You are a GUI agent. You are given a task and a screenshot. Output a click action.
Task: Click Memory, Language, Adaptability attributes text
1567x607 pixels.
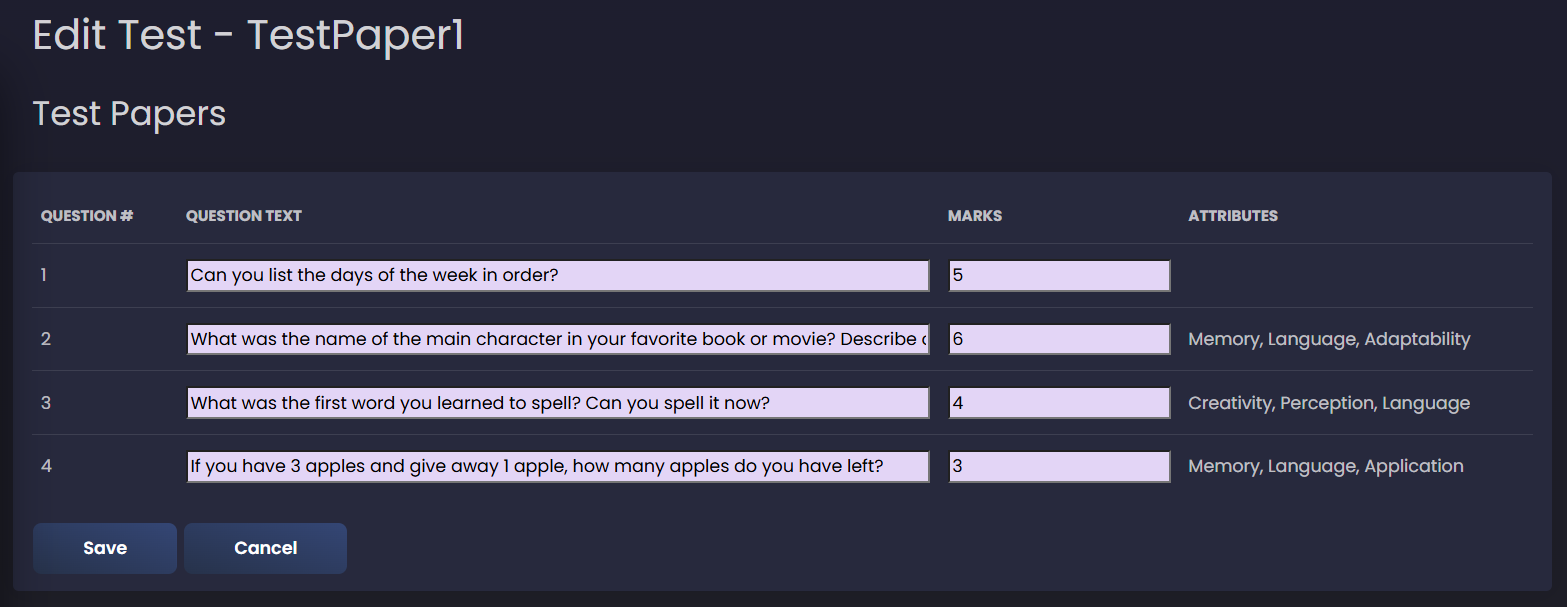click(1329, 339)
